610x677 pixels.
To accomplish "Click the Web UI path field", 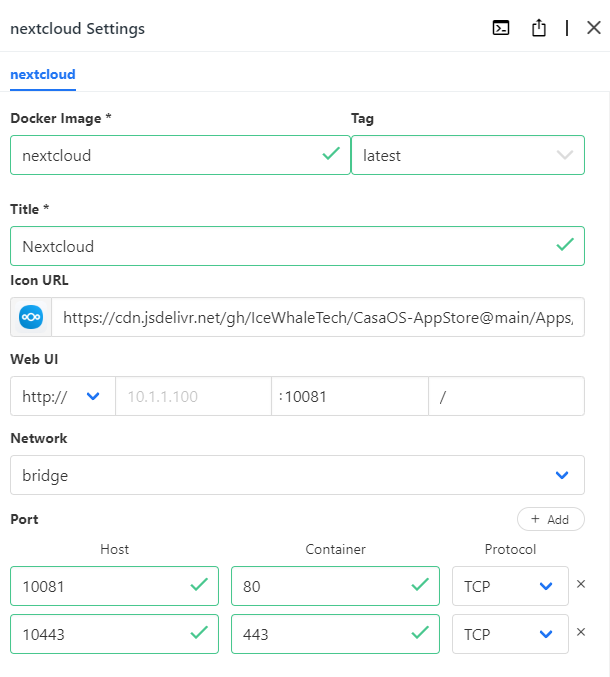I will 506,396.
